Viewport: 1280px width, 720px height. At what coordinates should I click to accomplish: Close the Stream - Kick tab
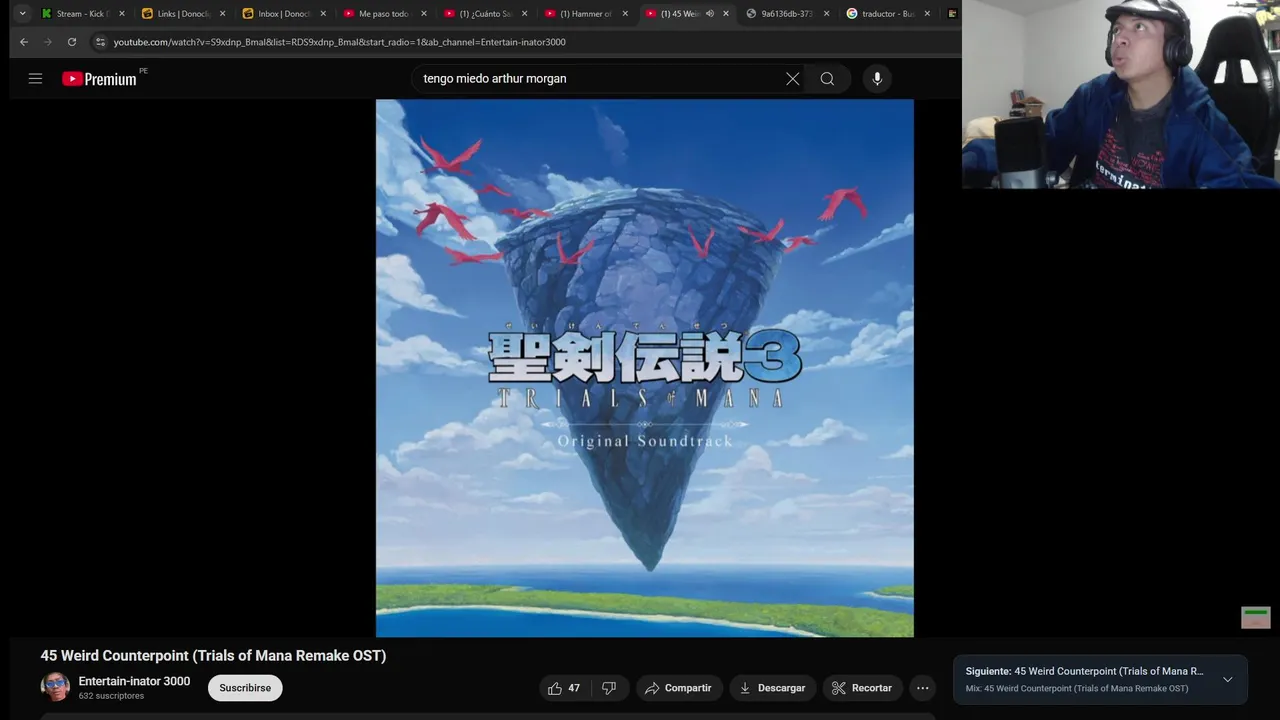[122, 14]
